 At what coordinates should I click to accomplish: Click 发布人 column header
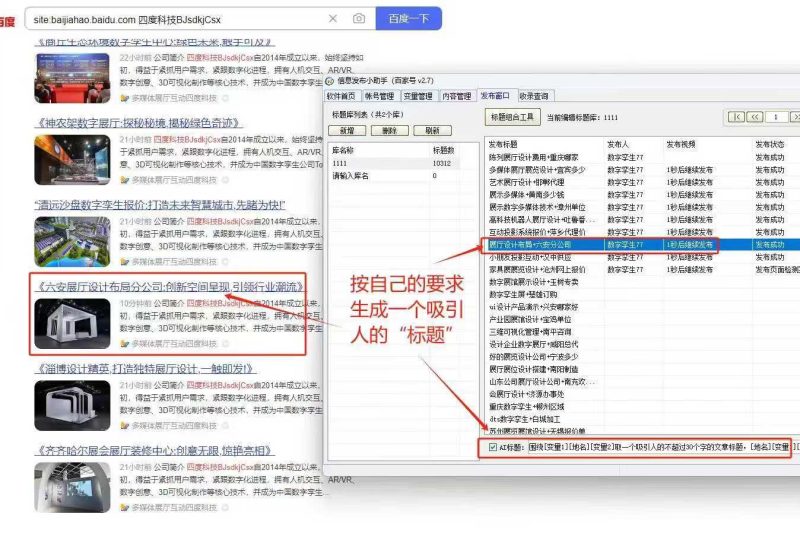(x=618, y=144)
